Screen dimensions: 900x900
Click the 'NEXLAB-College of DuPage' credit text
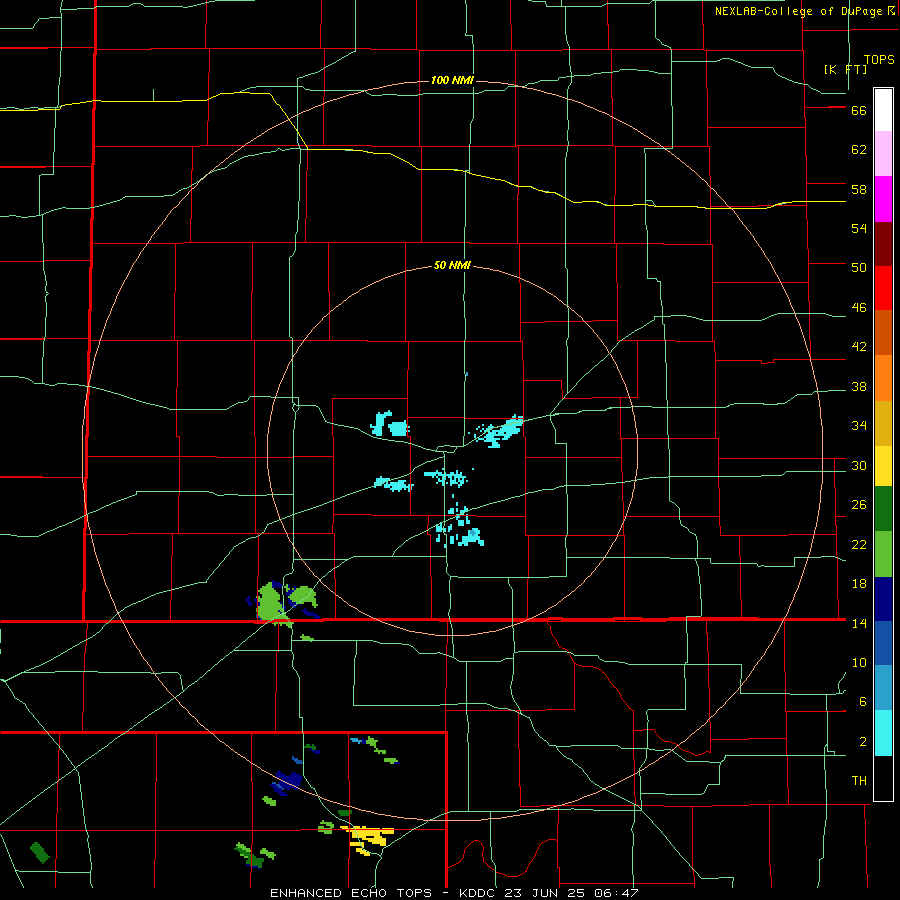(799, 11)
